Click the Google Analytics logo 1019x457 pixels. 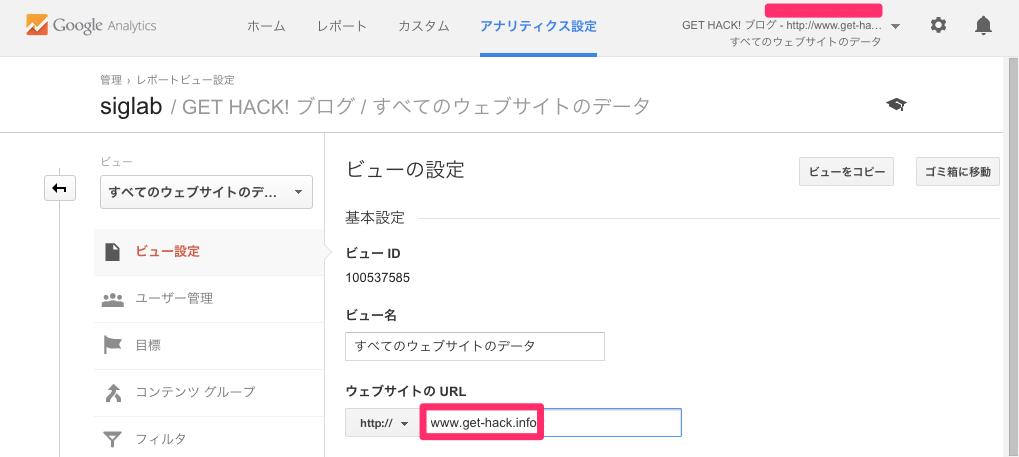click(x=92, y=26)
